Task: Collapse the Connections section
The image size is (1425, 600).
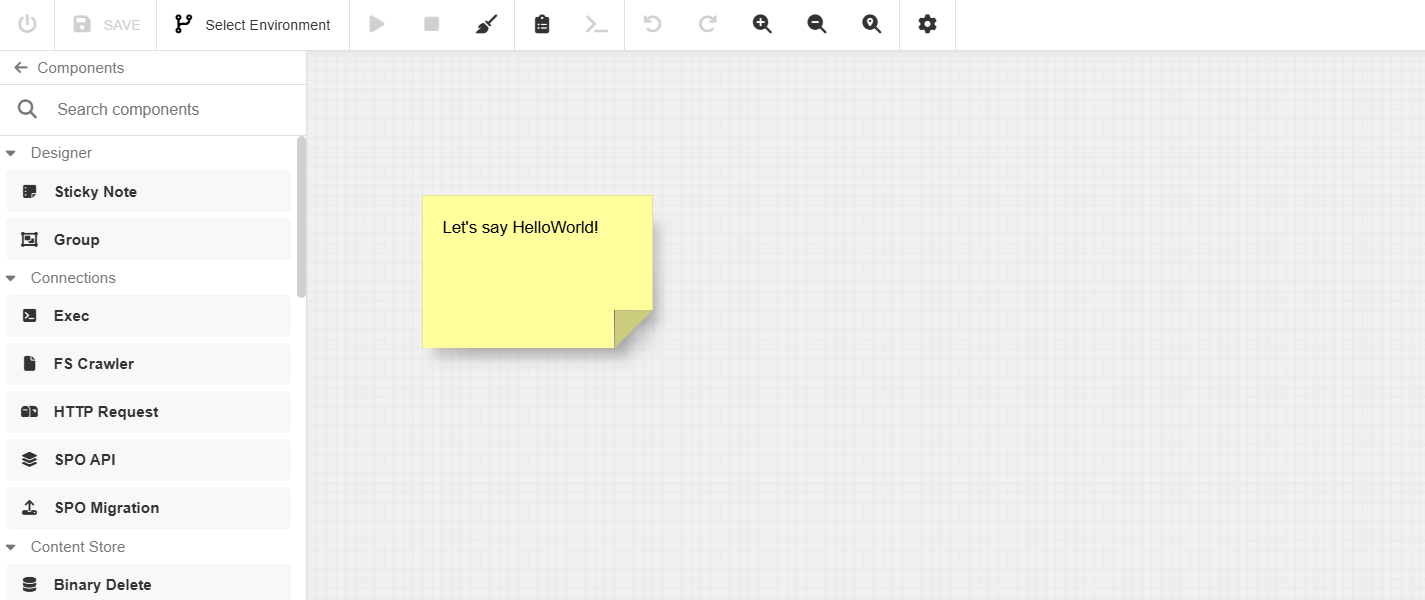Action: [11, 278]
